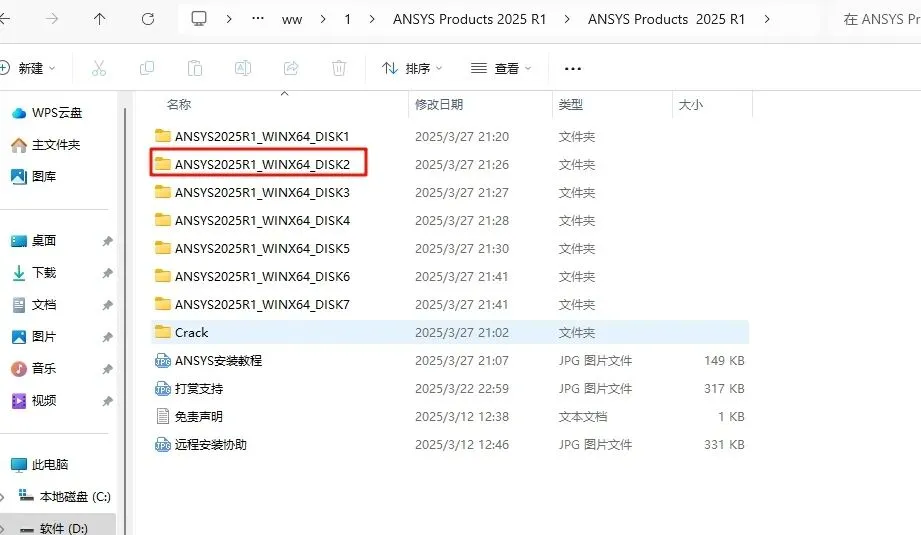Refresh the current folder view
This screenshot has height=535, width=921.
pyautogui.click(x=148, y=19)
